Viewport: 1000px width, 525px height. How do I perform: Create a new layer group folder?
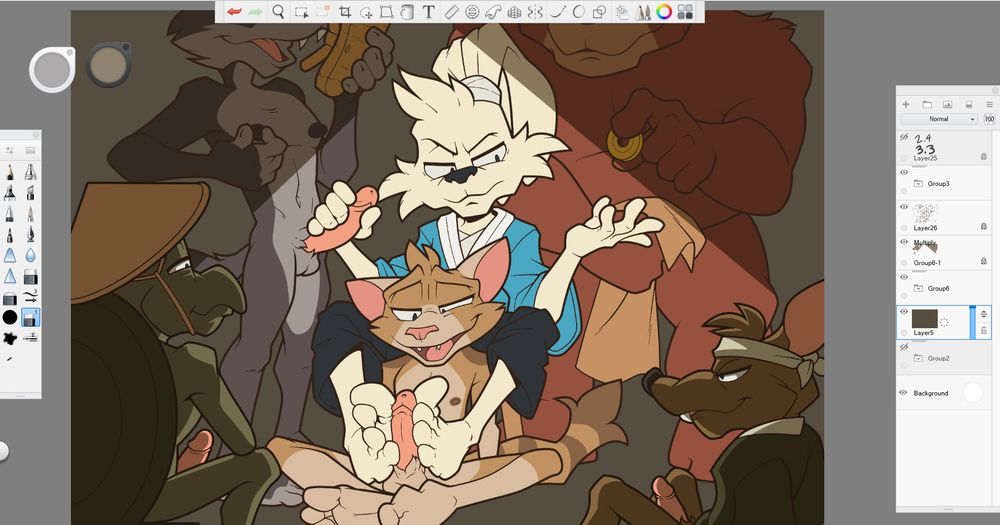pos(927,104)
